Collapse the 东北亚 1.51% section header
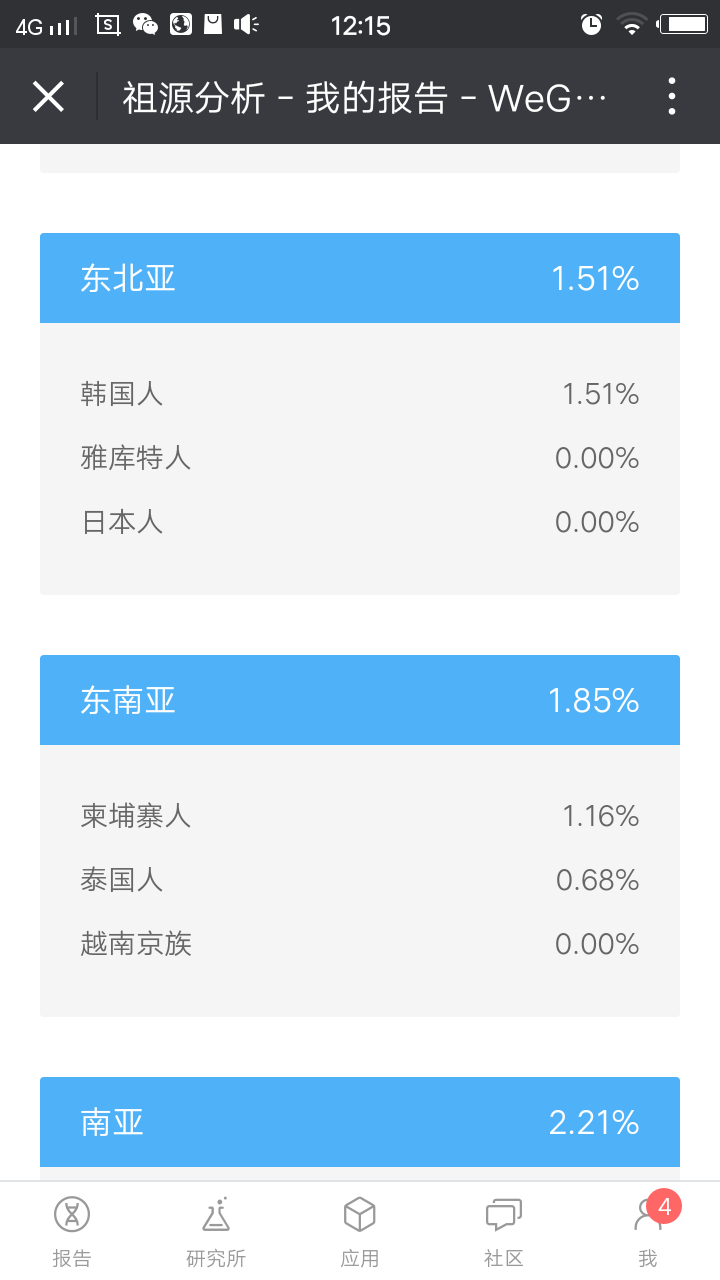Screen dimensions: 720x1280 click(x=360, y=278)
